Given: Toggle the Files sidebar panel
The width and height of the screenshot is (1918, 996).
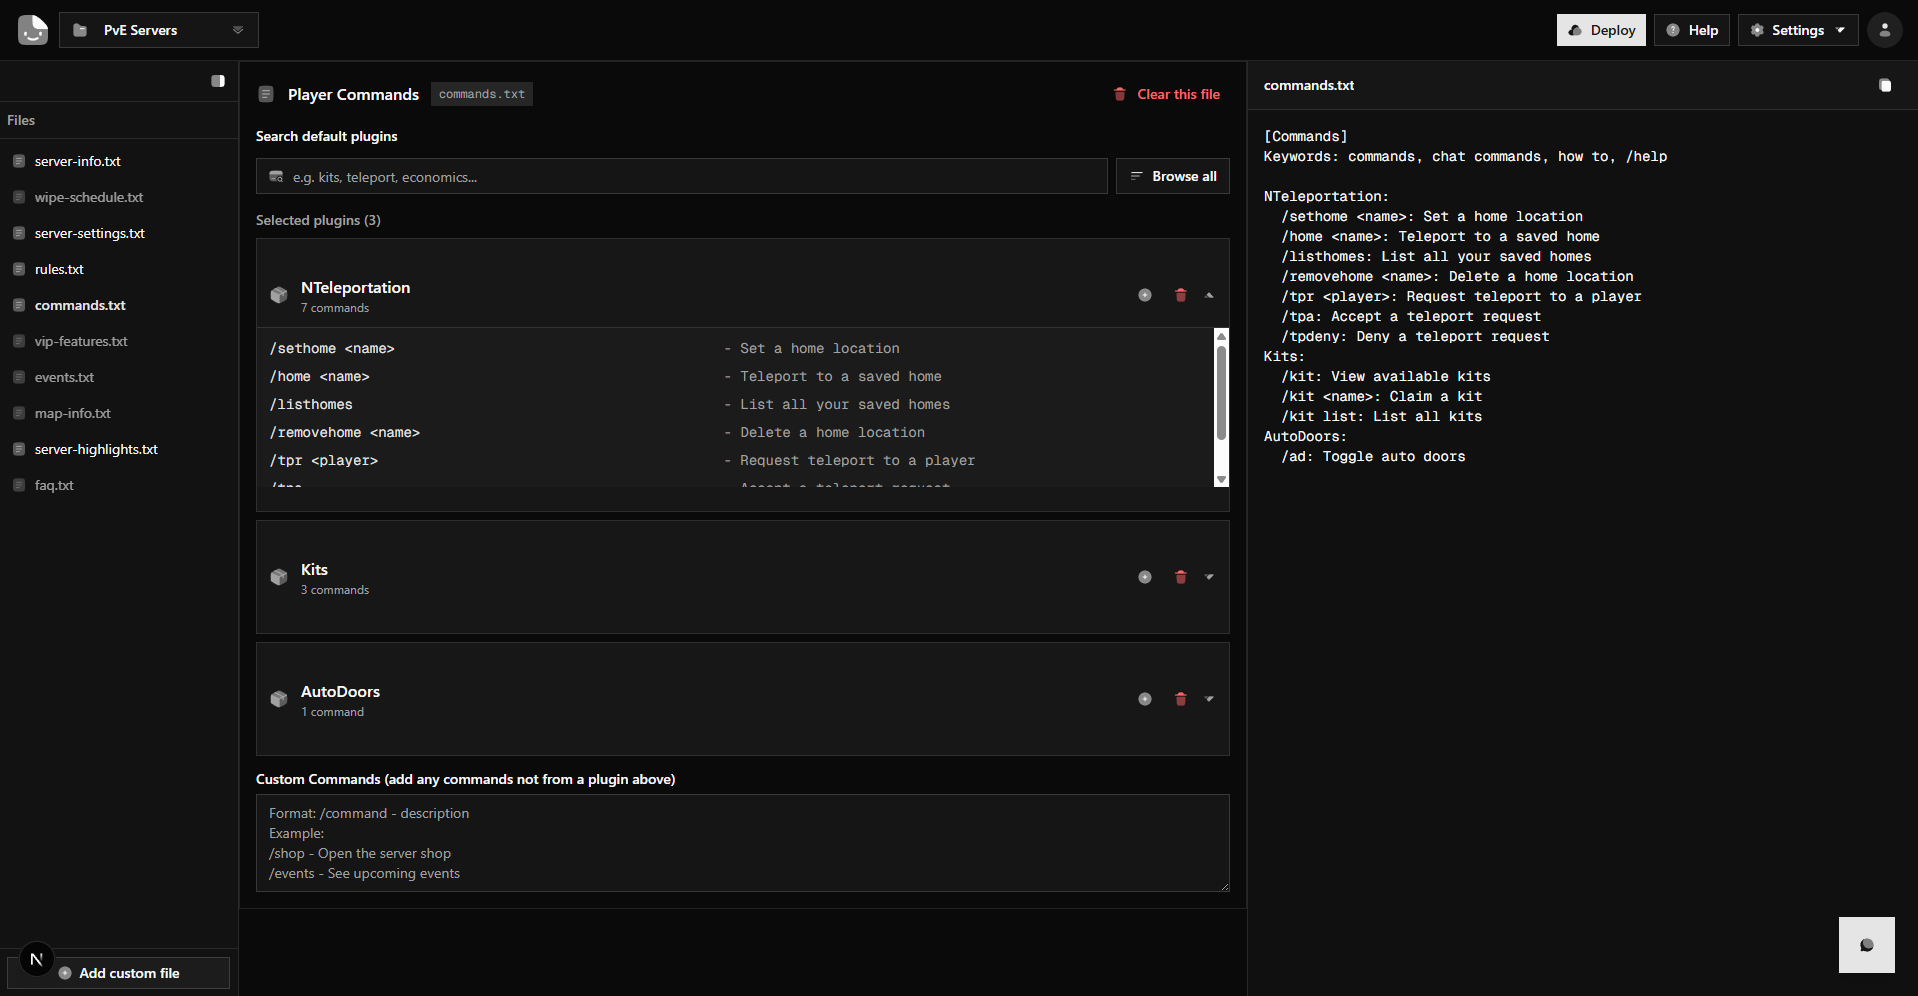Looking at the screenshot, I should point(218,81).
